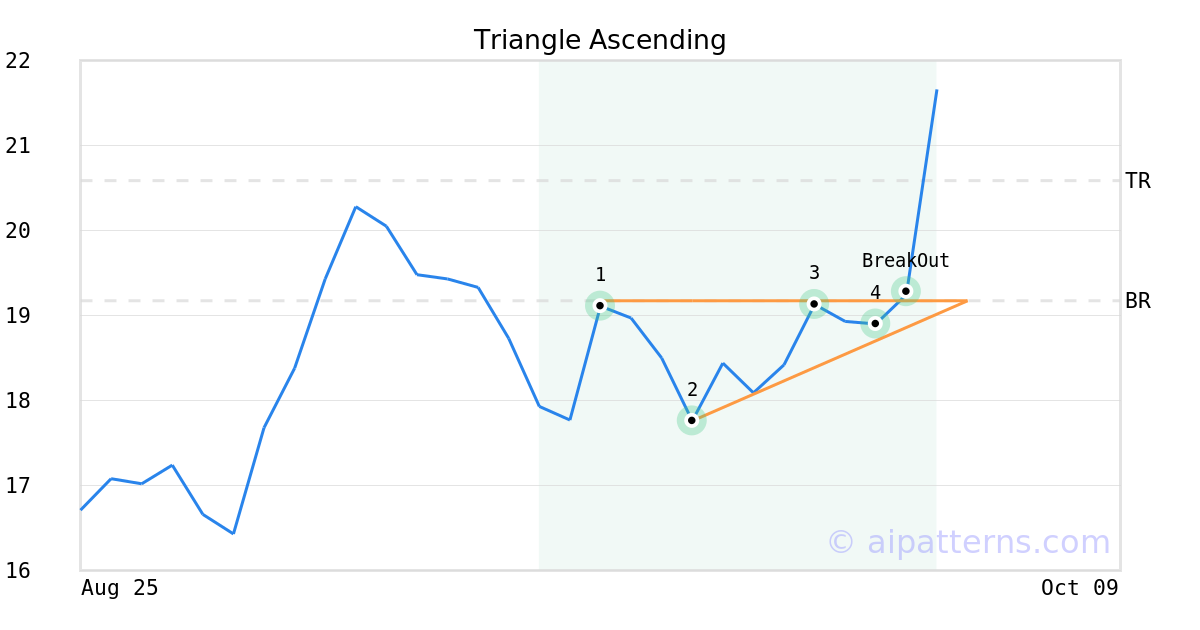Select pivot point marker 3

[814, 303]
